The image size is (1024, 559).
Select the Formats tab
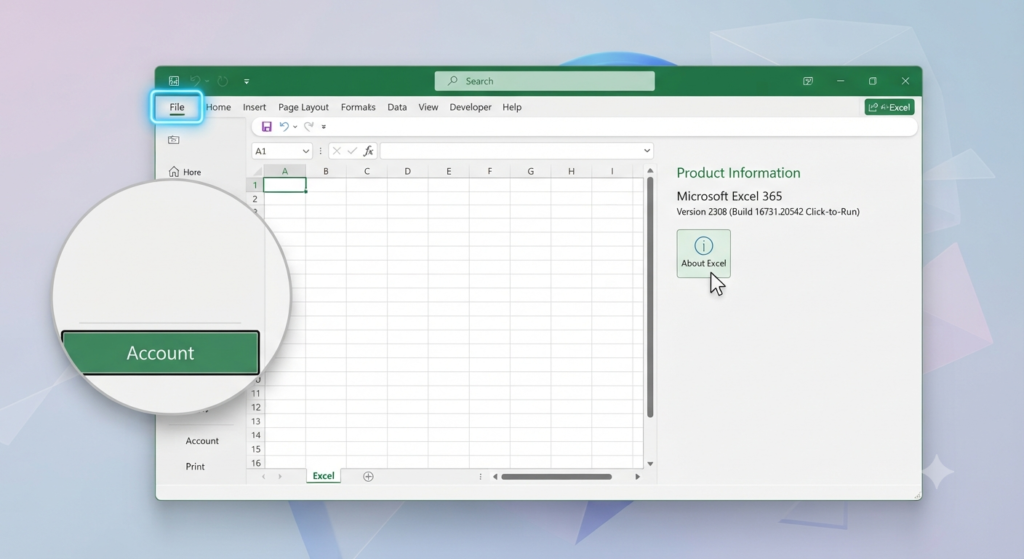[358, 107]
